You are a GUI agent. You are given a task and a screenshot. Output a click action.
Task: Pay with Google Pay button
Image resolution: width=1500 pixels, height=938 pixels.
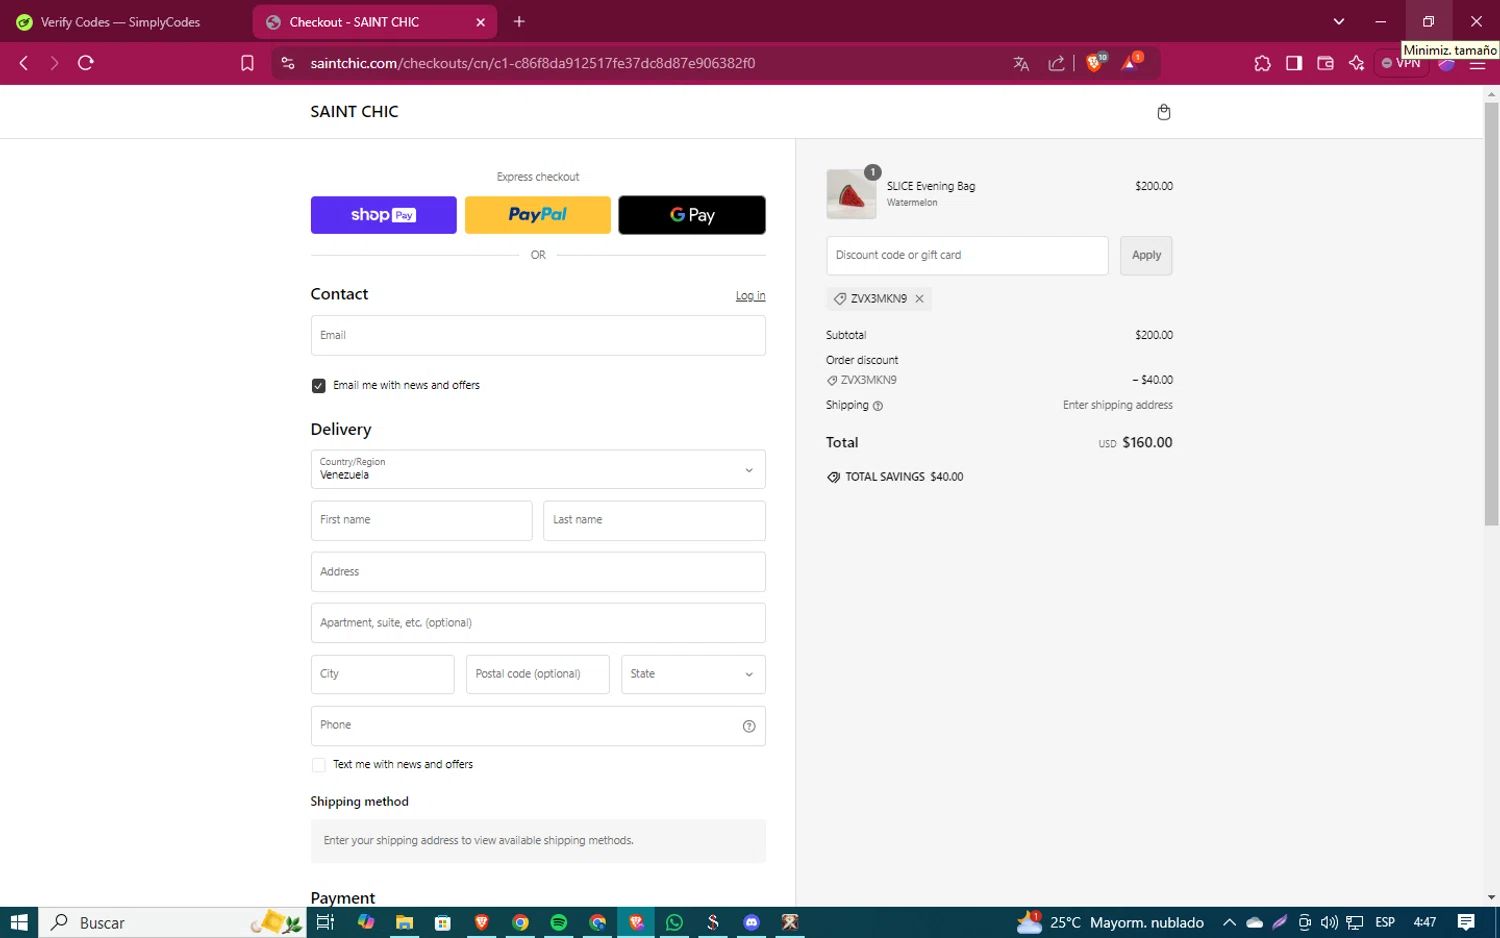pos(692,215)
